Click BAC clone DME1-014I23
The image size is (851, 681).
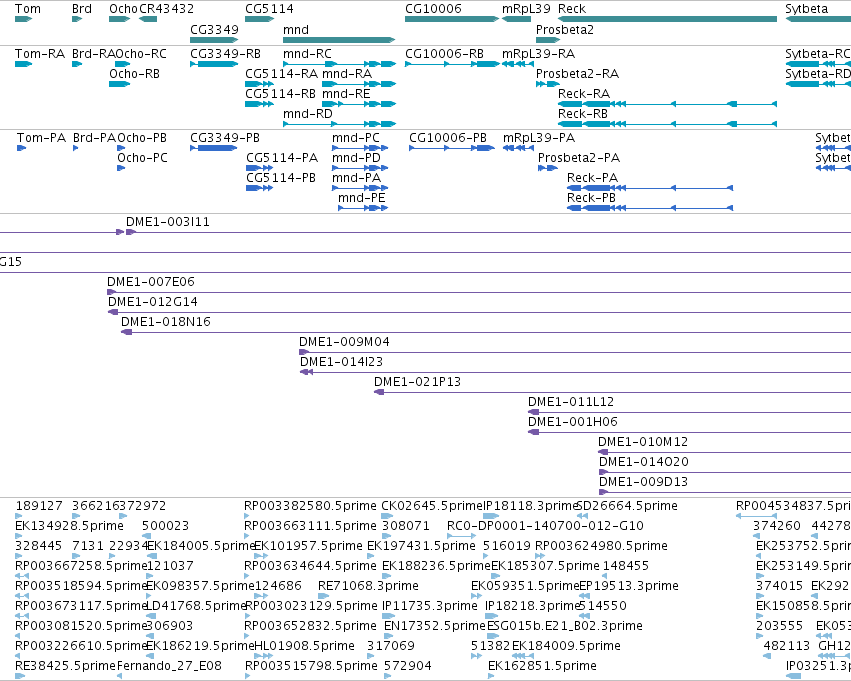click(x=341, y=362)
